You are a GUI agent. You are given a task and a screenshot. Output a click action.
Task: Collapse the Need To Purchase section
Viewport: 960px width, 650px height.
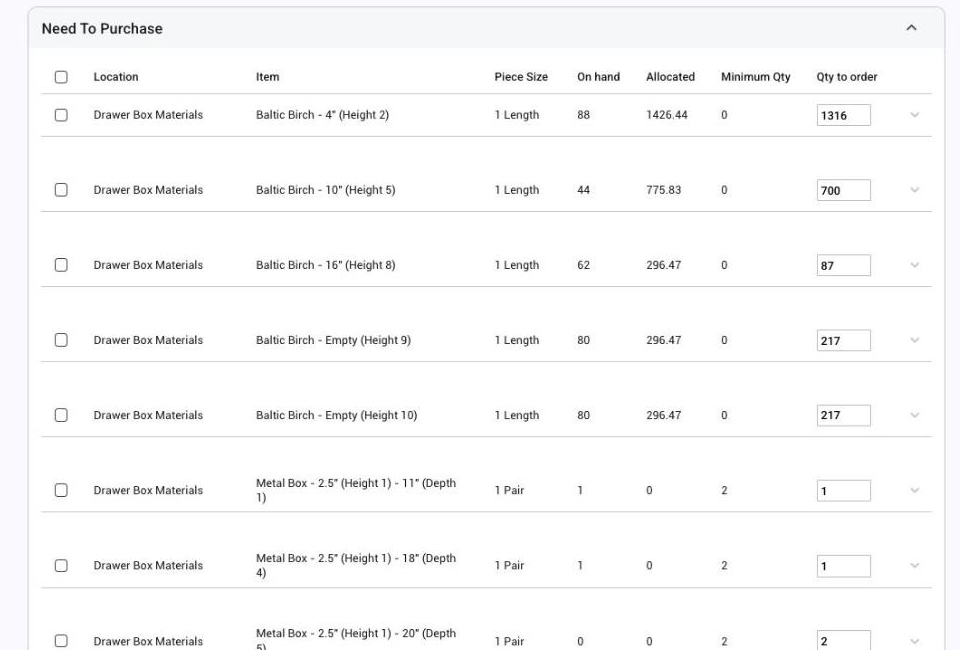click(911, 28)
